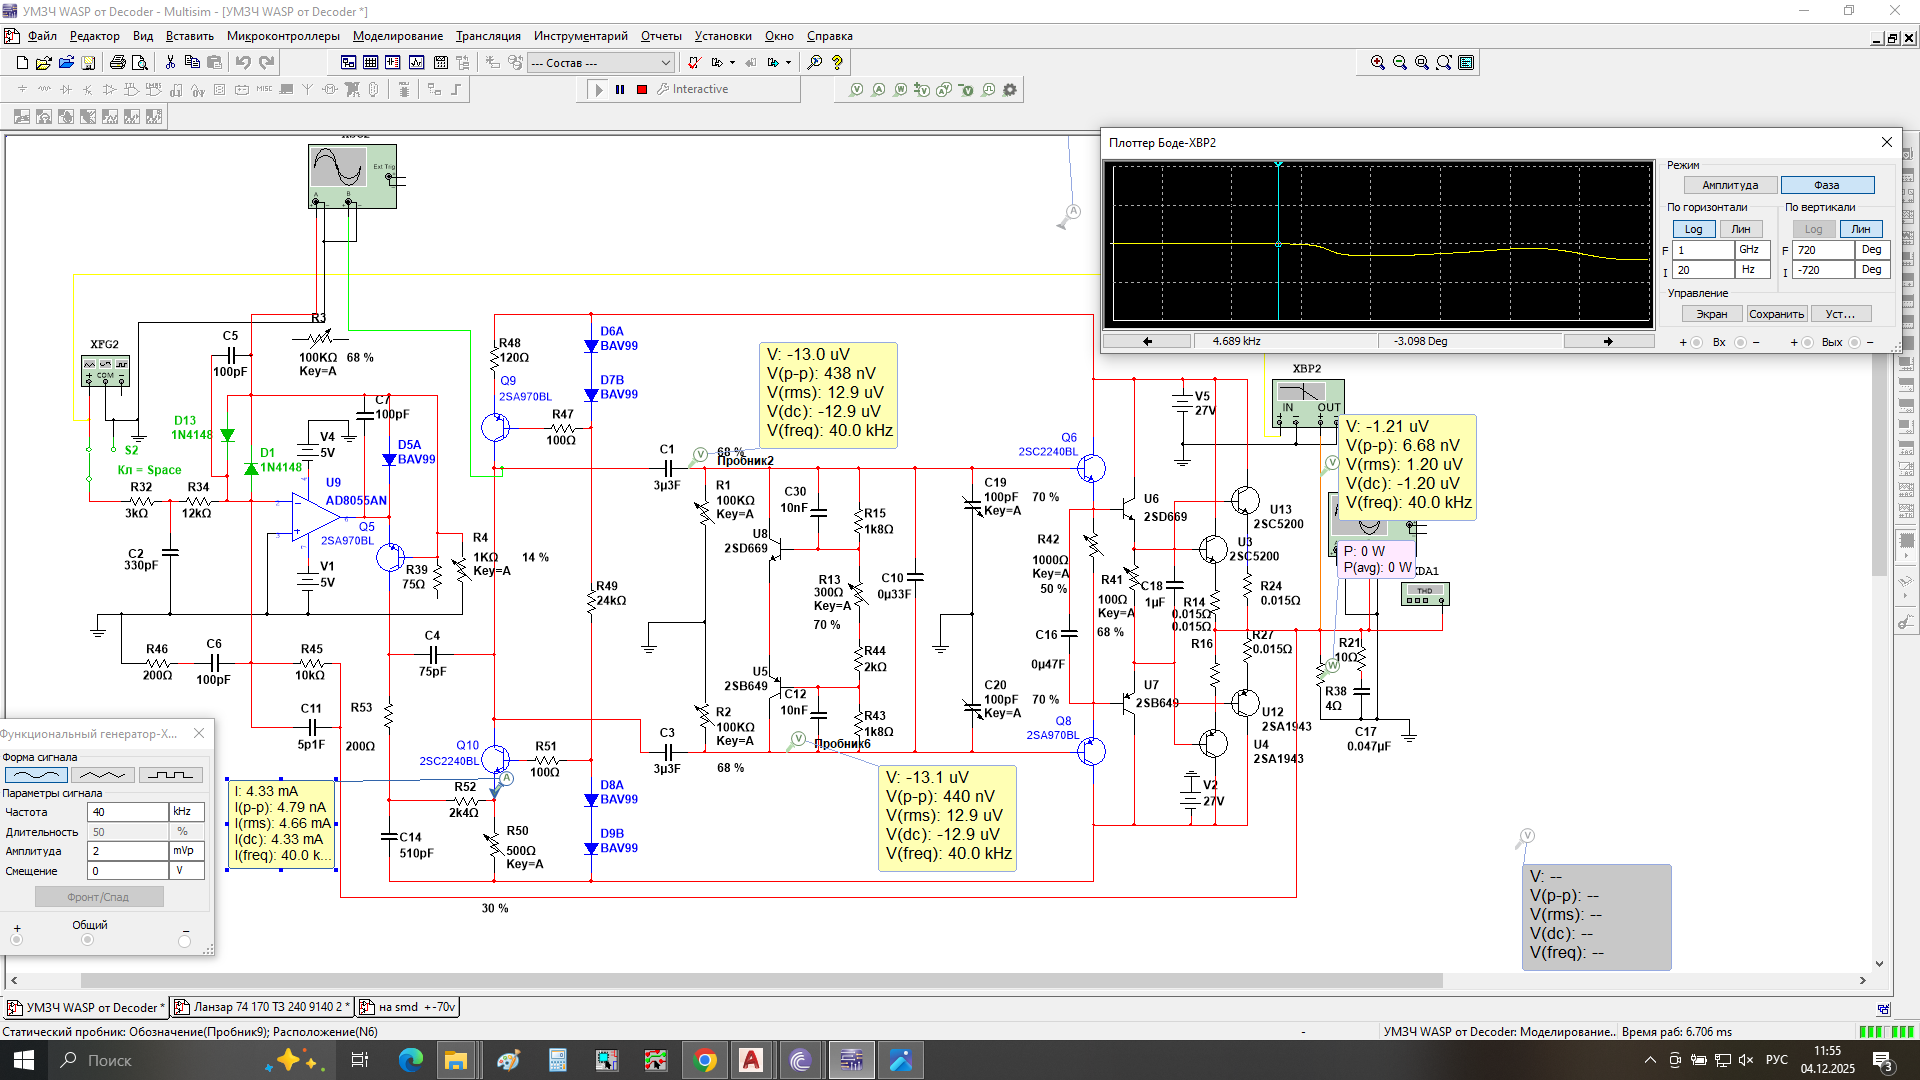Click the Print circuit toolbar icon
This screenshot has height=1080, width=1920.
pos(117,62)
